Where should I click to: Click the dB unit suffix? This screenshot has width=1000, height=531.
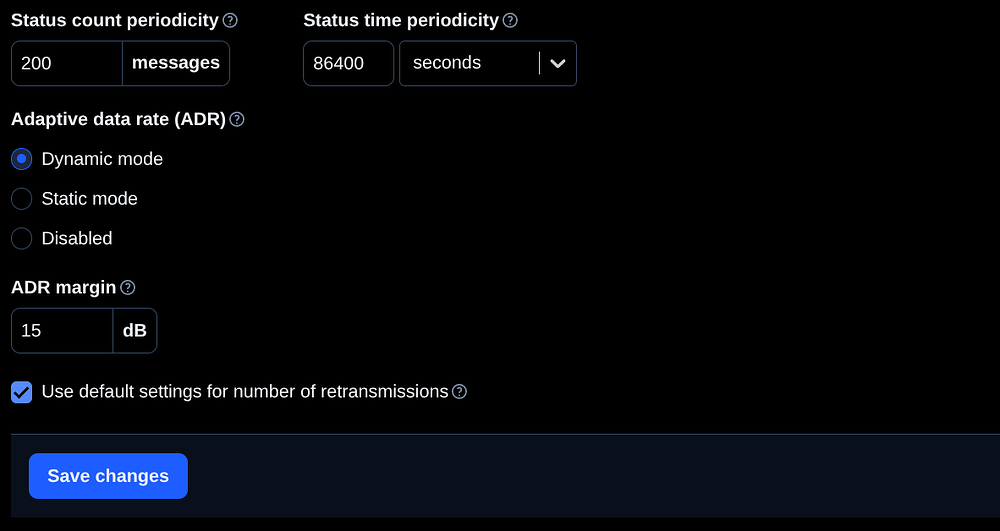135,331
